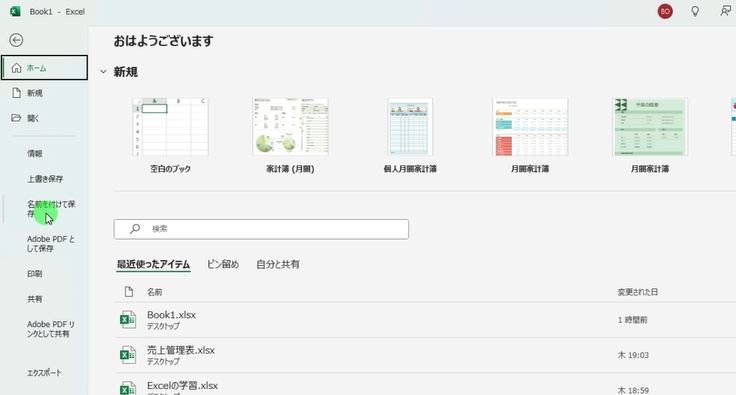Sort by 名前 column header
This screenshot has width=736, height=395.
[154, 292]
